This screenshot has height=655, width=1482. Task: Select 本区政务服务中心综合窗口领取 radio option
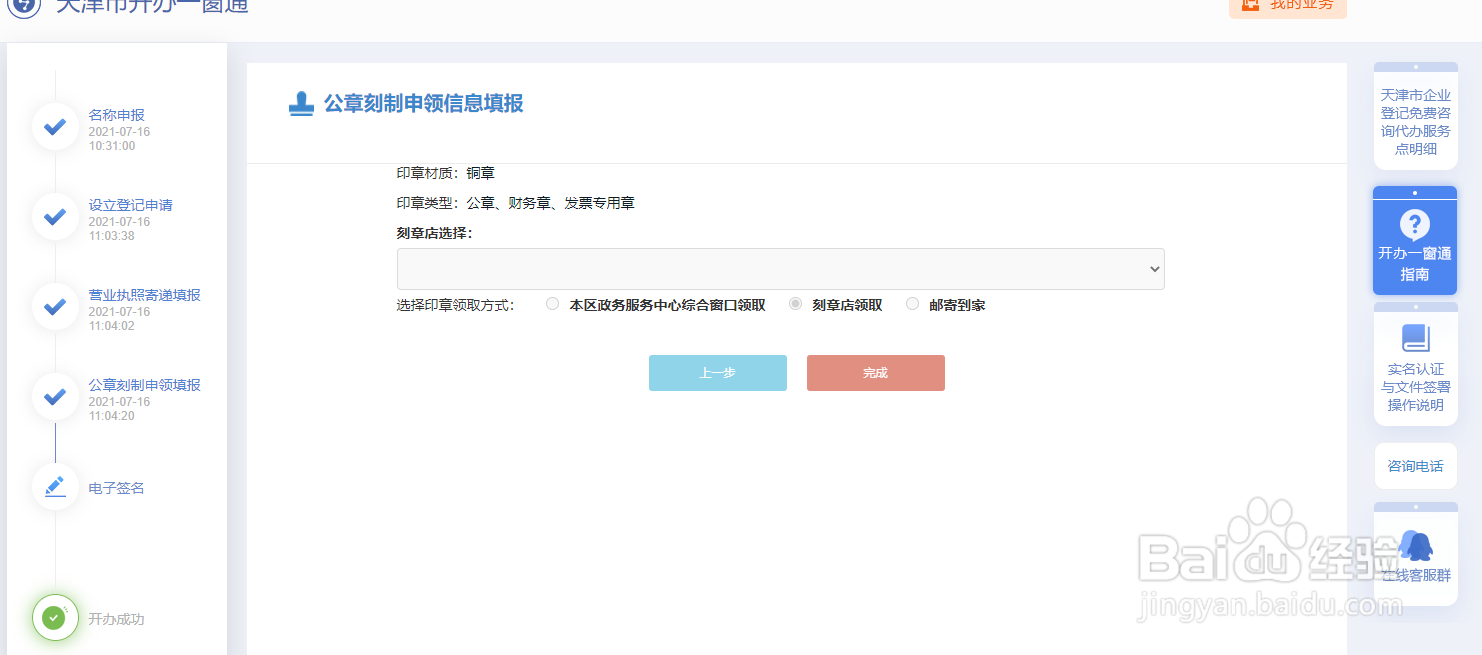(552, 304)
